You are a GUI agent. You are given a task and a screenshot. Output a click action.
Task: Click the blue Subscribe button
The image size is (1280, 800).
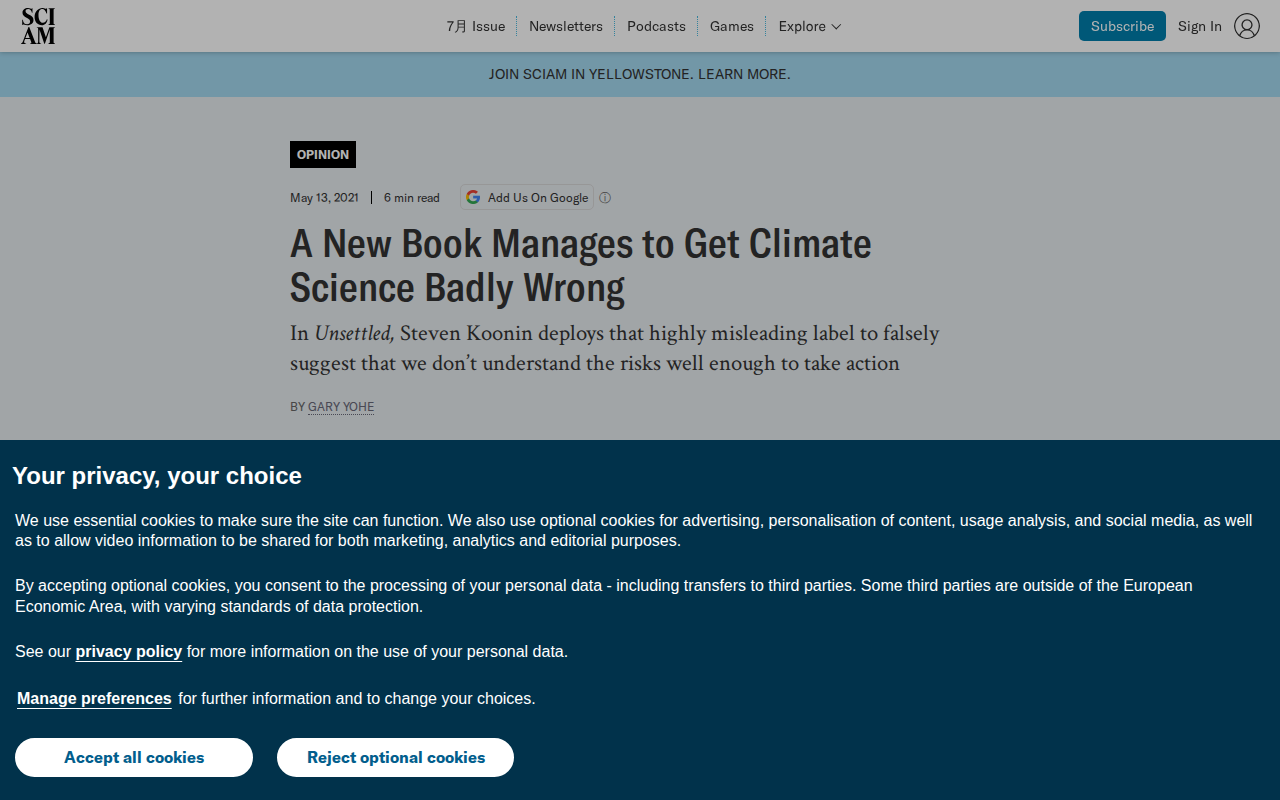point(1122,26)
